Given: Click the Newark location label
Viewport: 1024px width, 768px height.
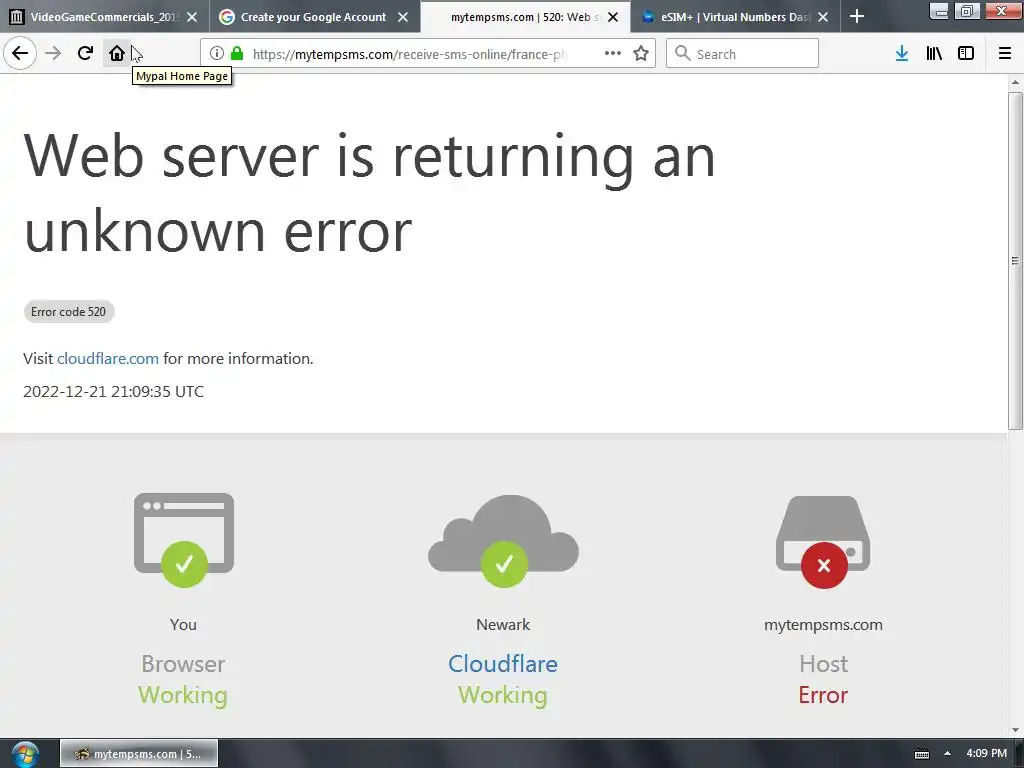Looking at the screenshot, I should (503, 624).
